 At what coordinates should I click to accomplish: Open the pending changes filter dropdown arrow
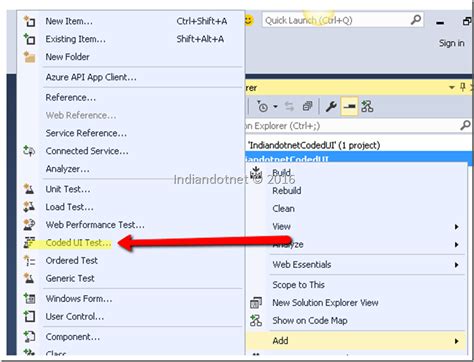tap(275, 107)
